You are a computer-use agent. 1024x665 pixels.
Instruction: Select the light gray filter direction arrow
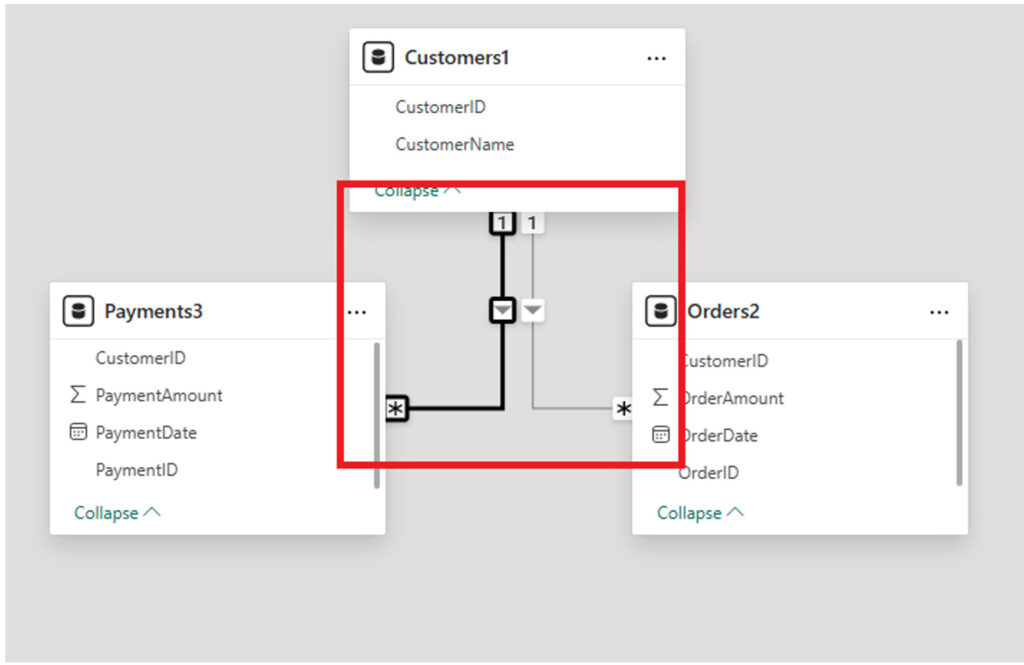click(x=534, y=311)
